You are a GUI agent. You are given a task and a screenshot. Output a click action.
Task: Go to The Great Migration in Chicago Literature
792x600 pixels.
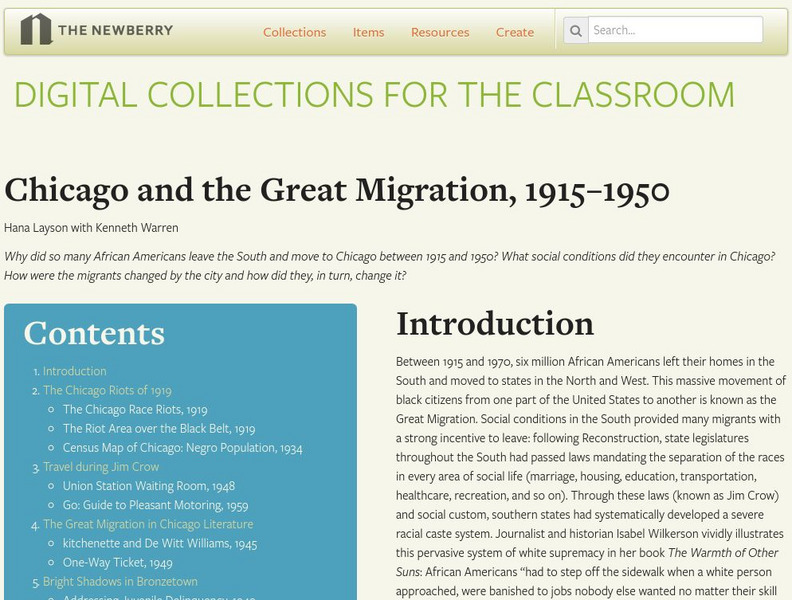coord(148,524)
